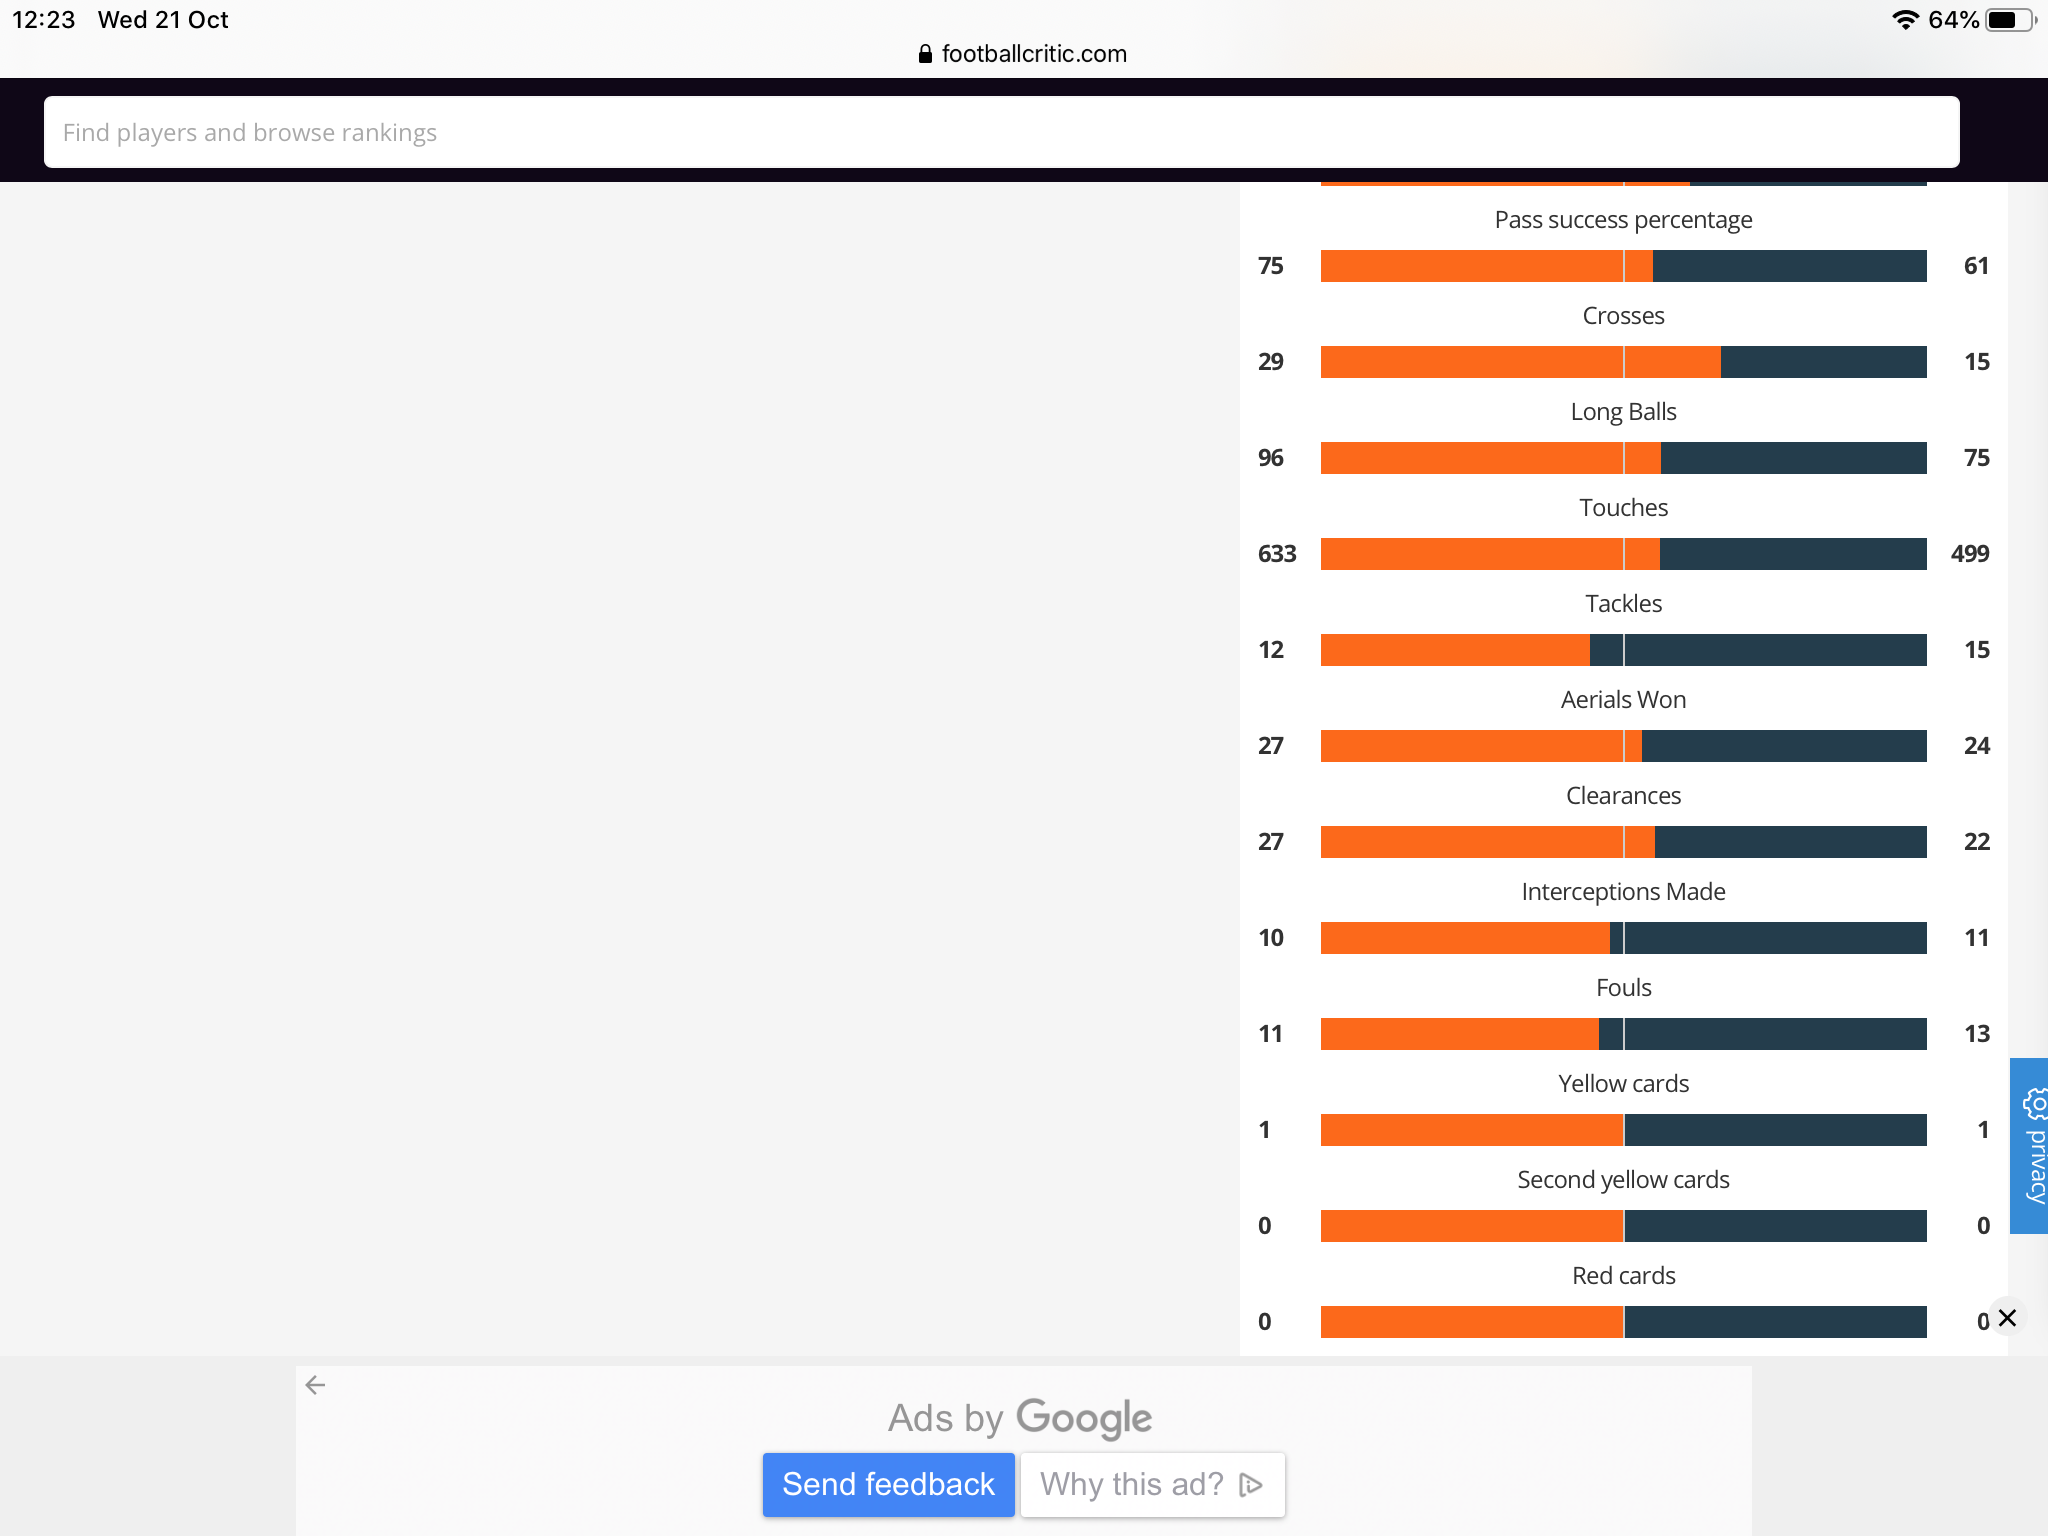
Task: Tap the footballcritic.com address bar
Action: (1023, 54)
